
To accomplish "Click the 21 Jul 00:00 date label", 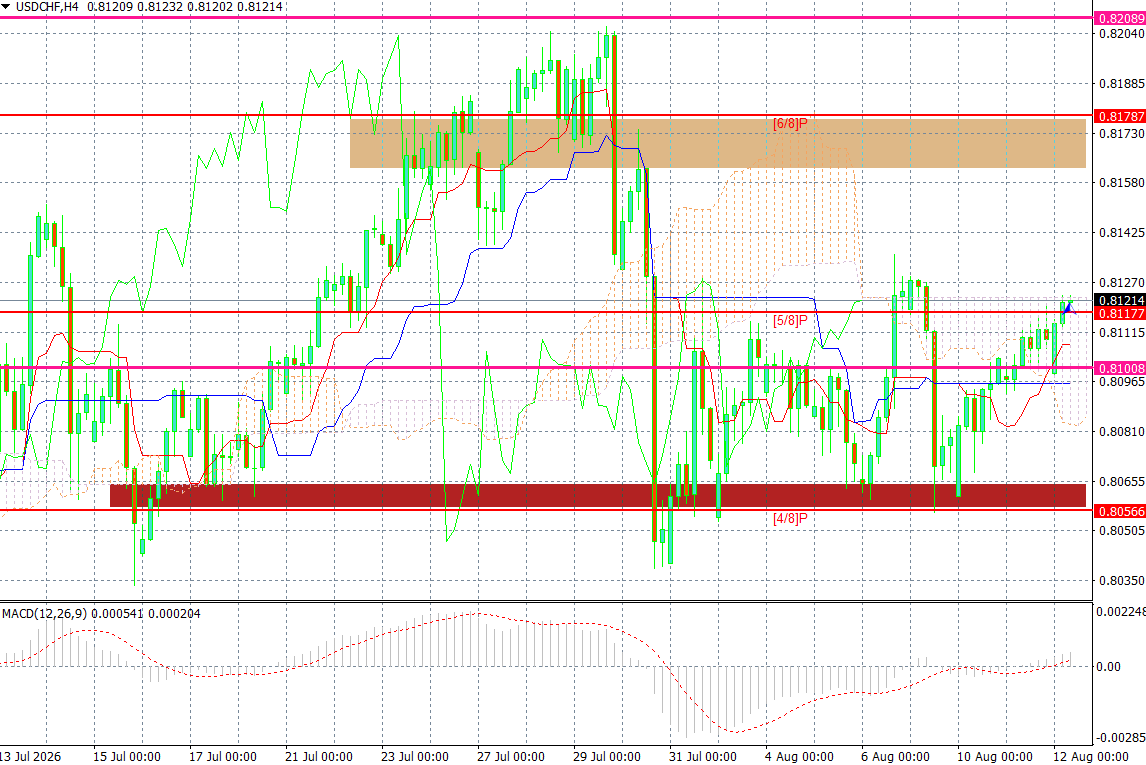I will 319,756.
